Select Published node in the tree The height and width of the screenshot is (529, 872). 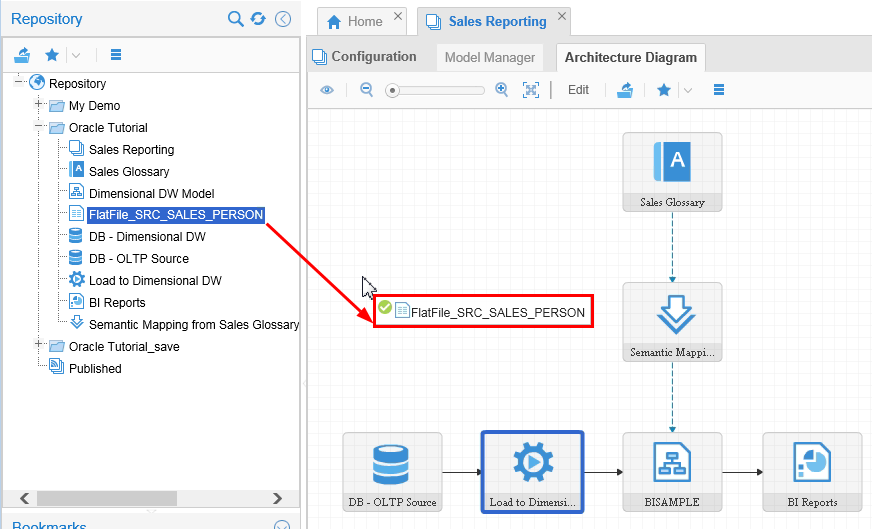click(95, 369)
